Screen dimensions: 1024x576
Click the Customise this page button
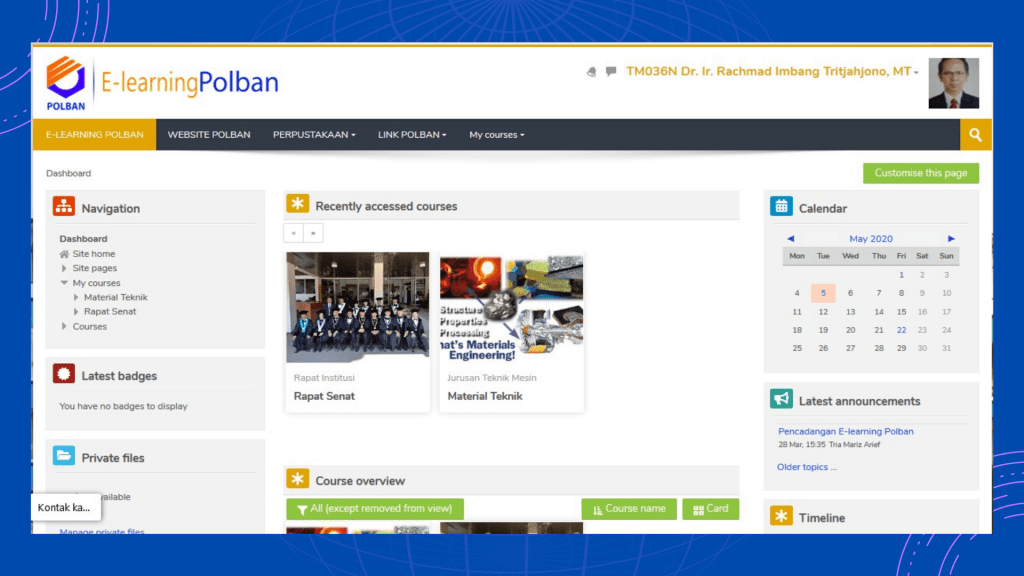click(920, 173)
